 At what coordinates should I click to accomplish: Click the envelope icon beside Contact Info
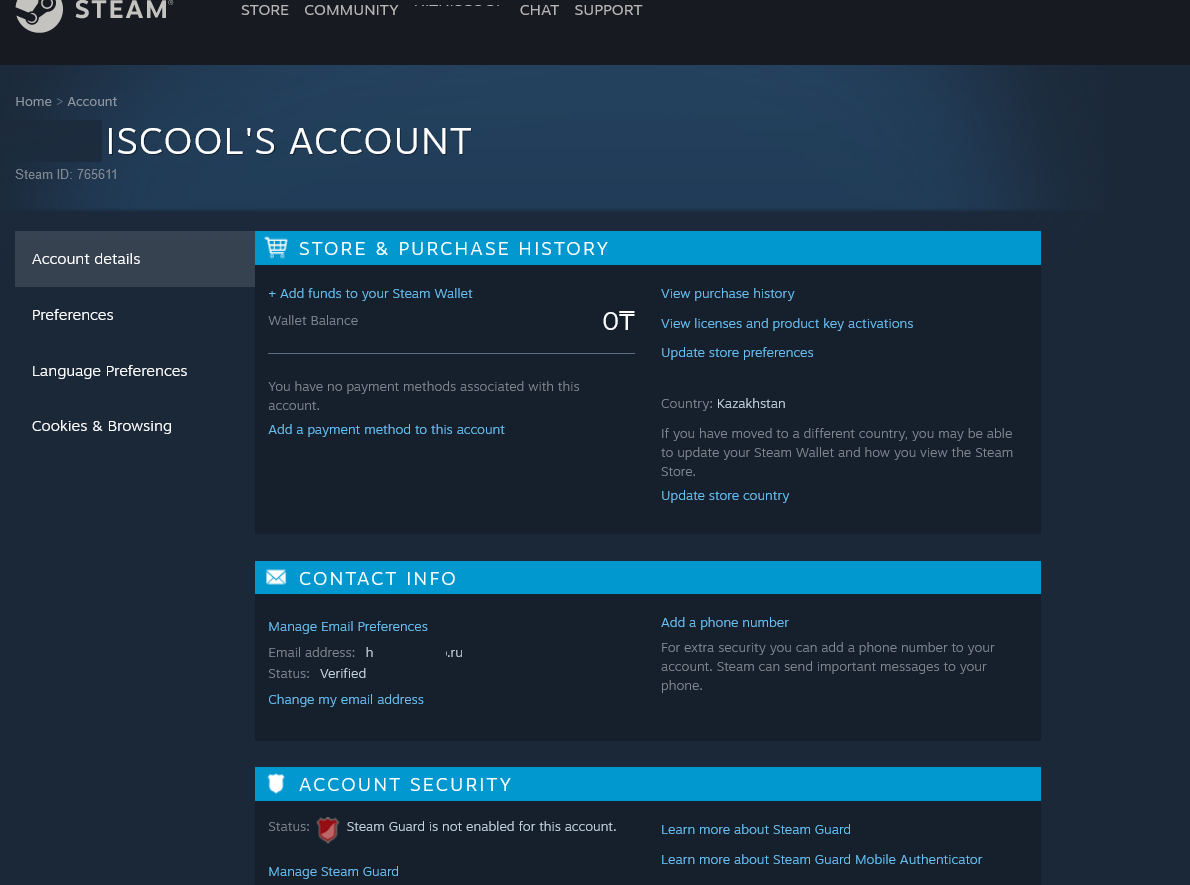point(276,578)
